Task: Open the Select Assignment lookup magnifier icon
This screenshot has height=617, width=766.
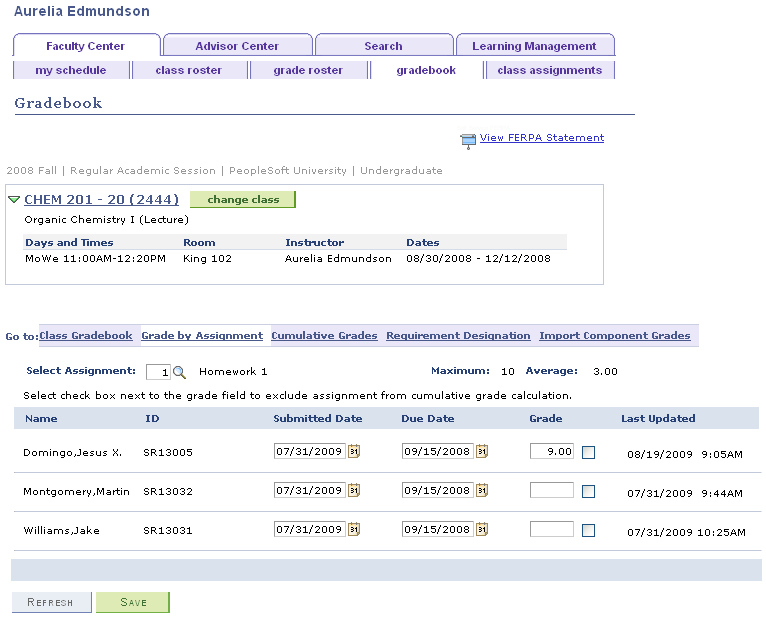Action: (x=179, y=372)
